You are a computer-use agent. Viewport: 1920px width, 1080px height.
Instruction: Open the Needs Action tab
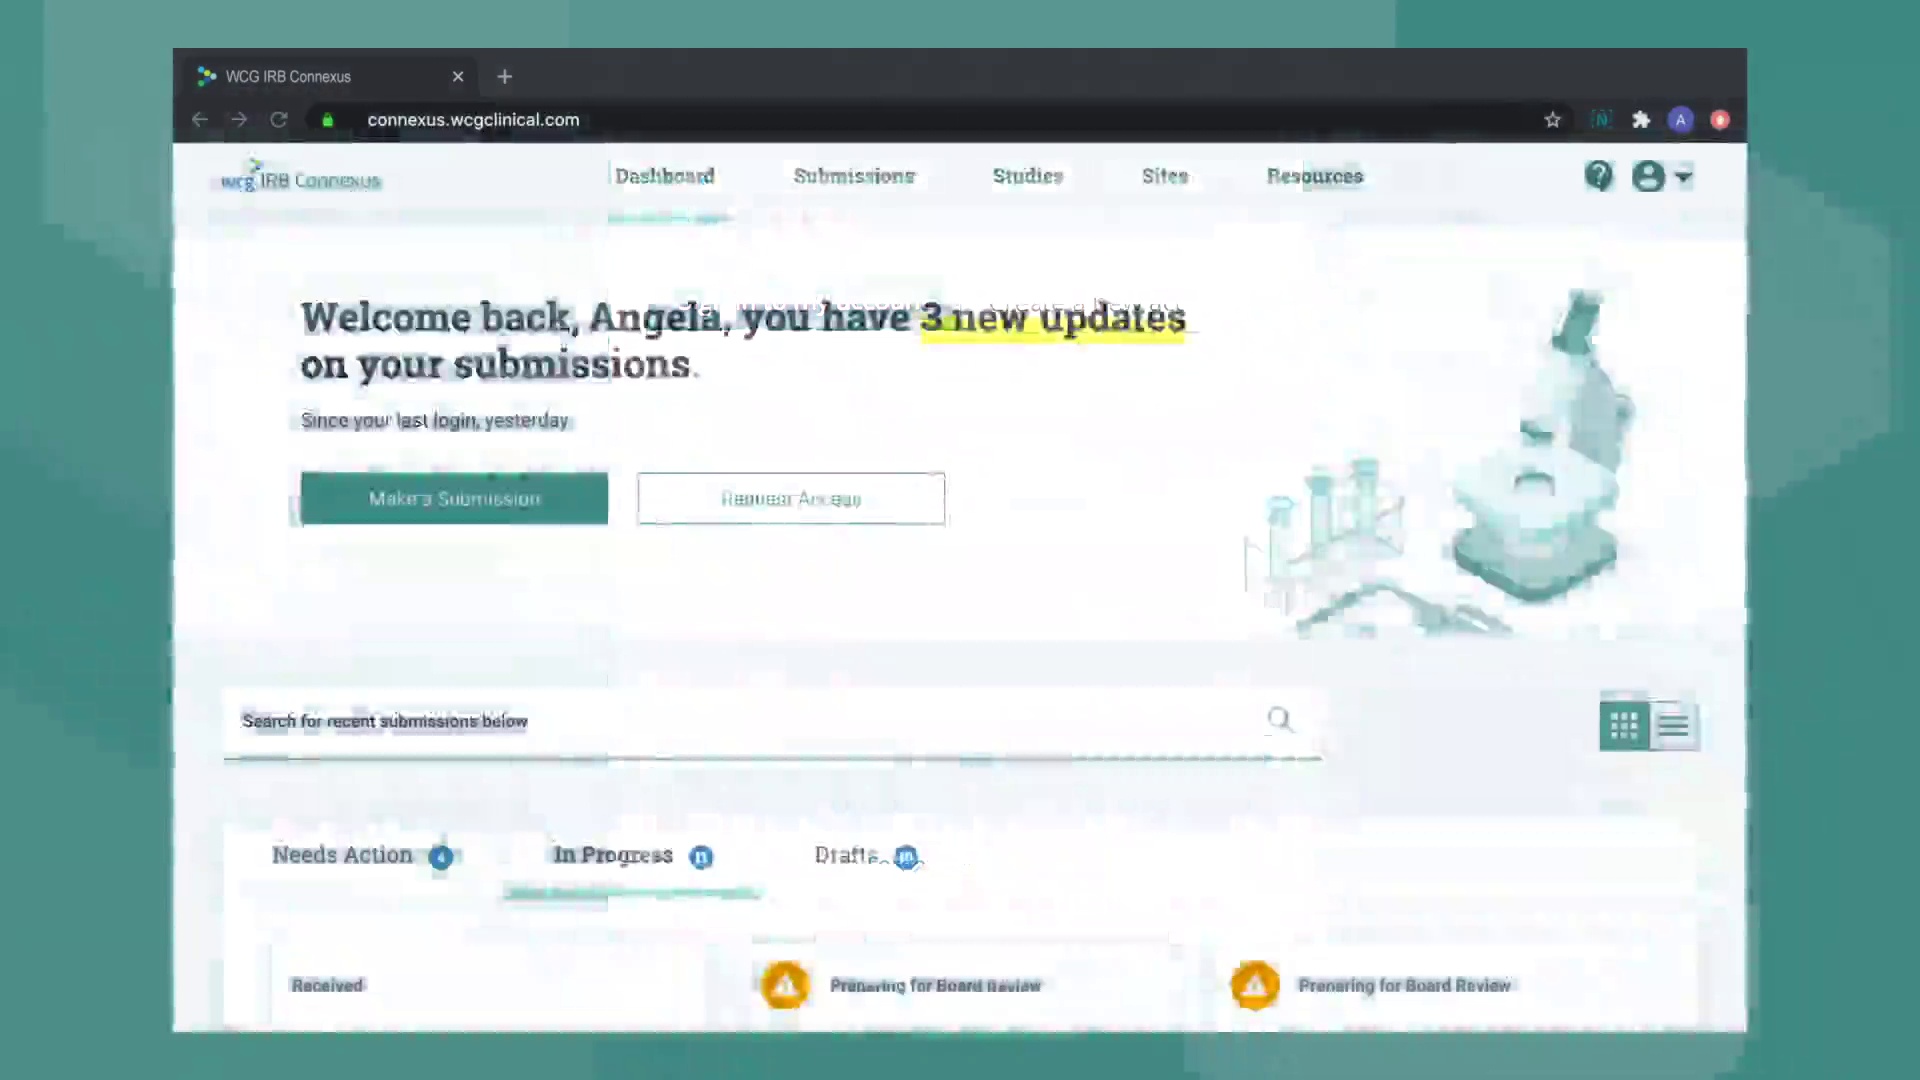(x=342, y=855)
